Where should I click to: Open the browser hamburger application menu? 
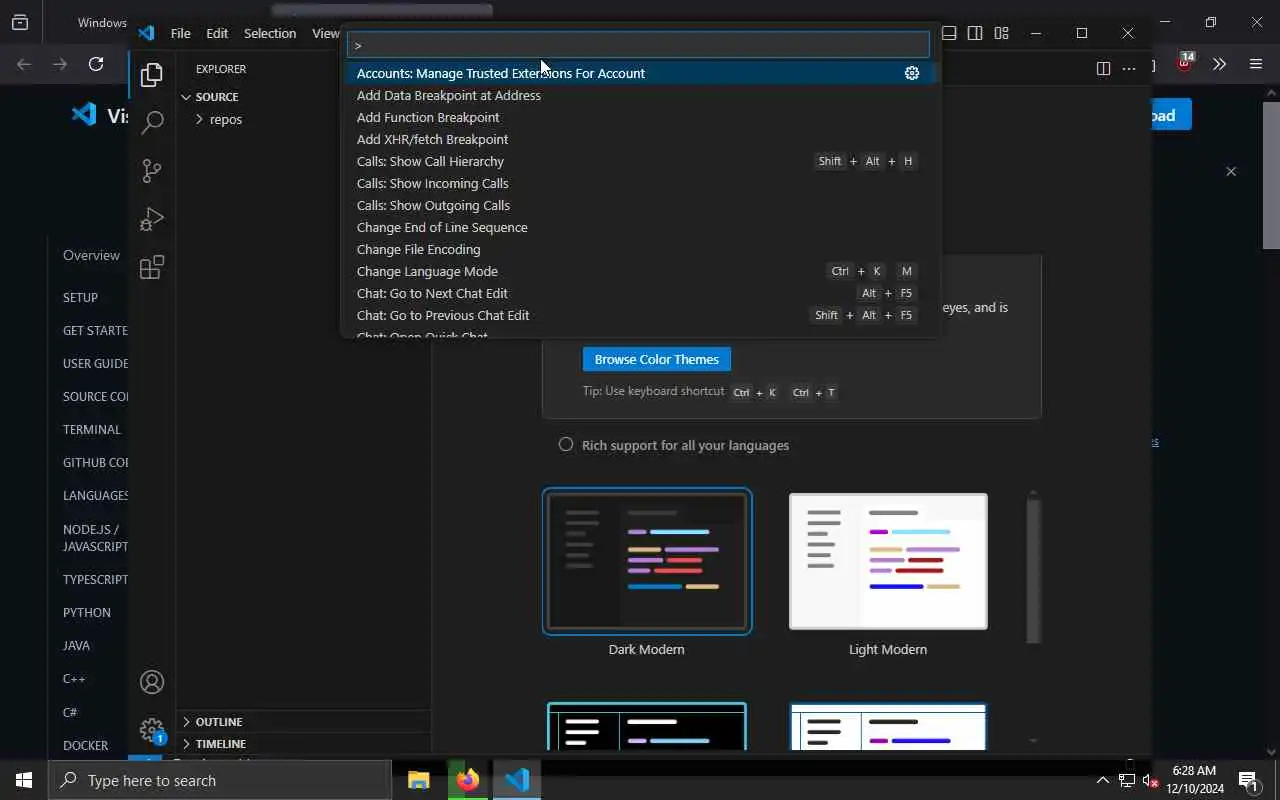click(x=1256, y=64)
